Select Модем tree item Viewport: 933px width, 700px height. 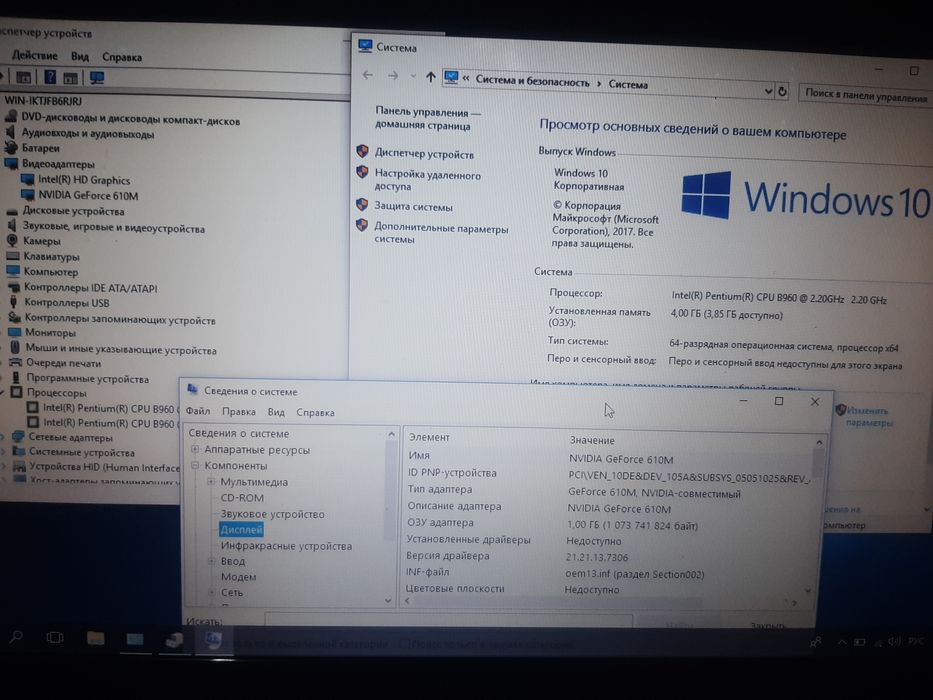(238, 576)
